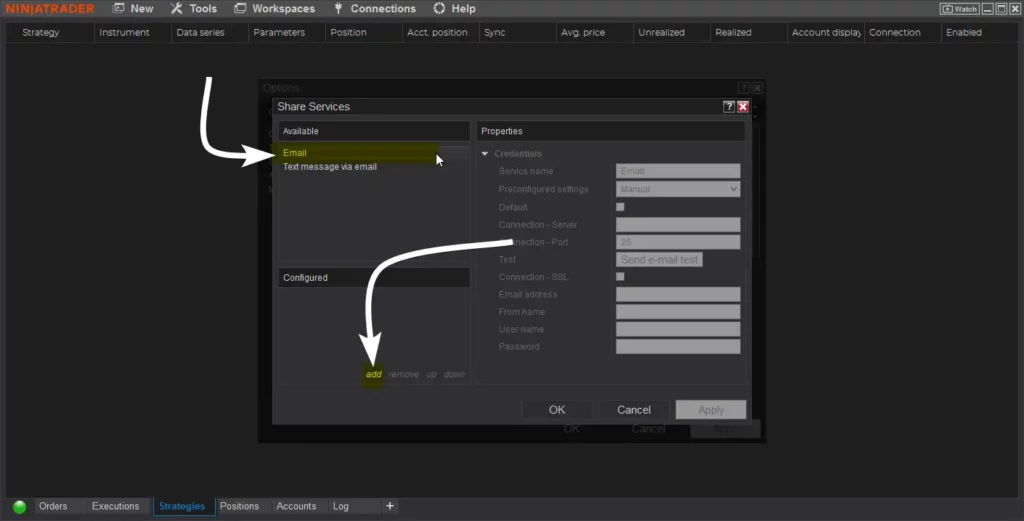Click OK in Options window behind
Viewport: 1024px width, 521px height.
click(x=571, y=429)
